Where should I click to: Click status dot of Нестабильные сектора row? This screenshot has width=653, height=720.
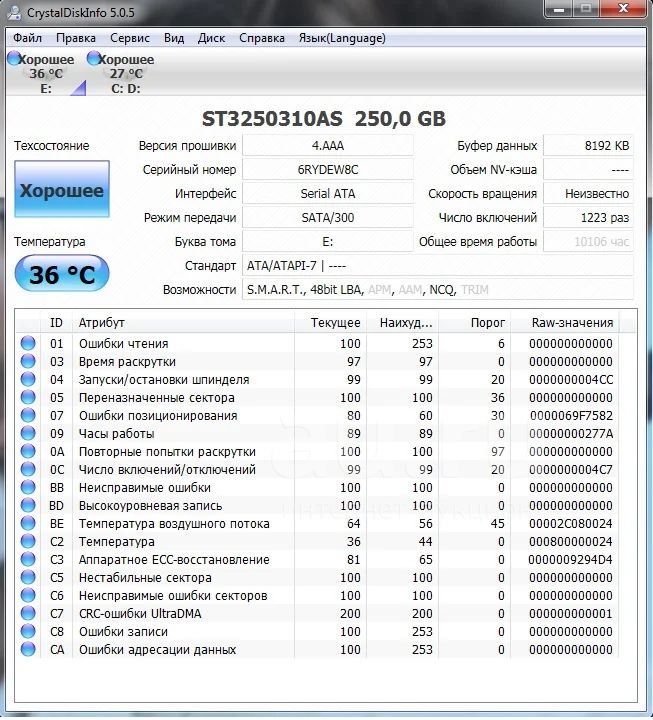[28, 577]
